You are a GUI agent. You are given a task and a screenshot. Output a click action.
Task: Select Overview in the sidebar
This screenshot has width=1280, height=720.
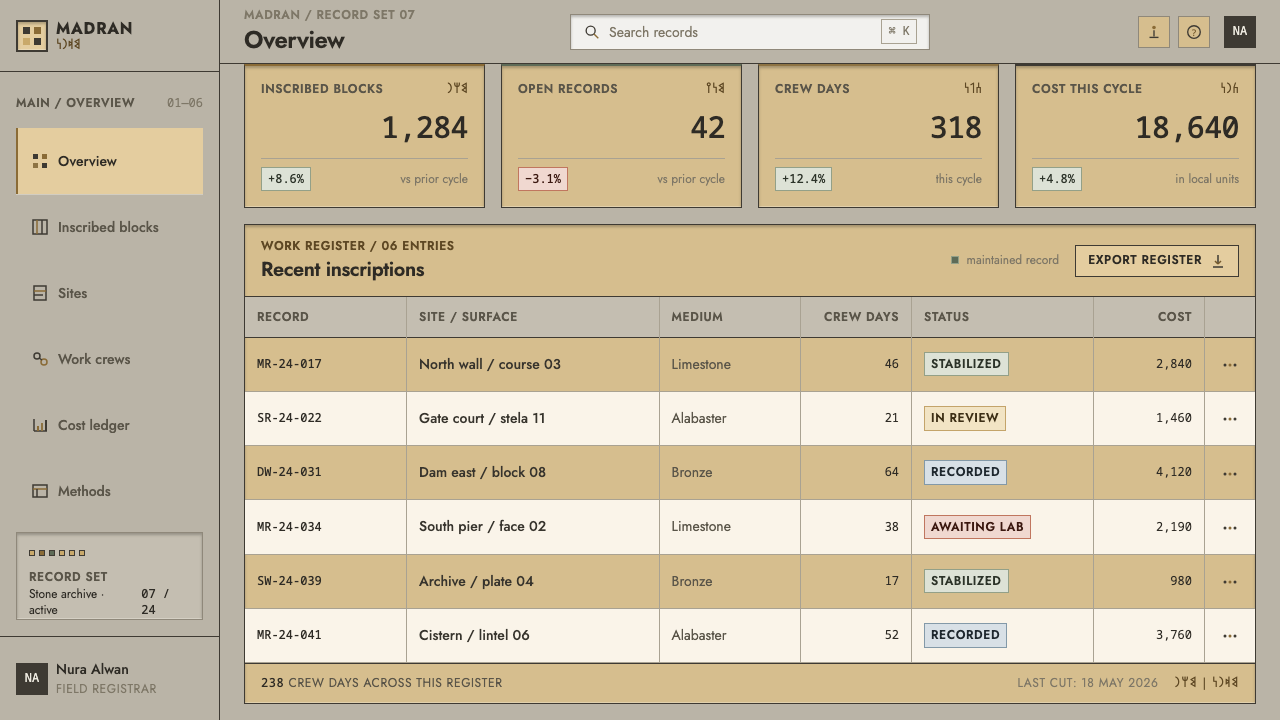[x=110, y=161]
